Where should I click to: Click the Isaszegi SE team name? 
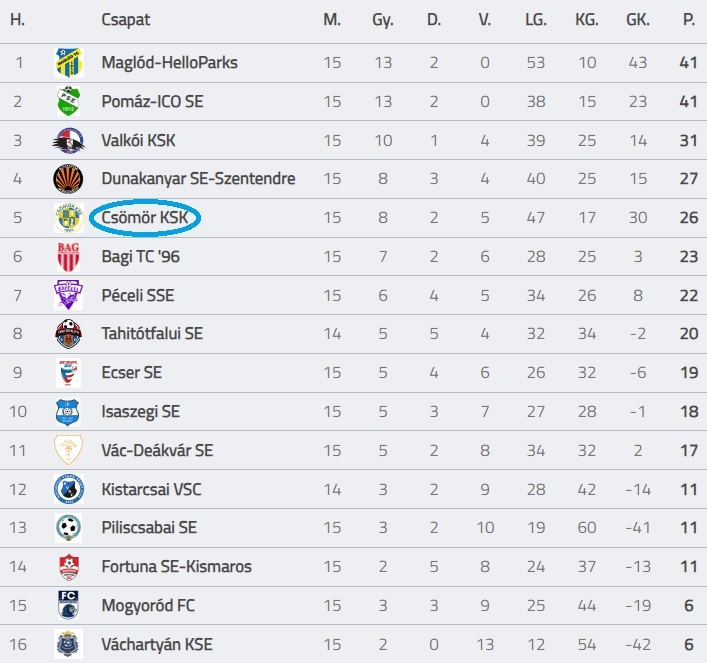click(x=141, y=412)
